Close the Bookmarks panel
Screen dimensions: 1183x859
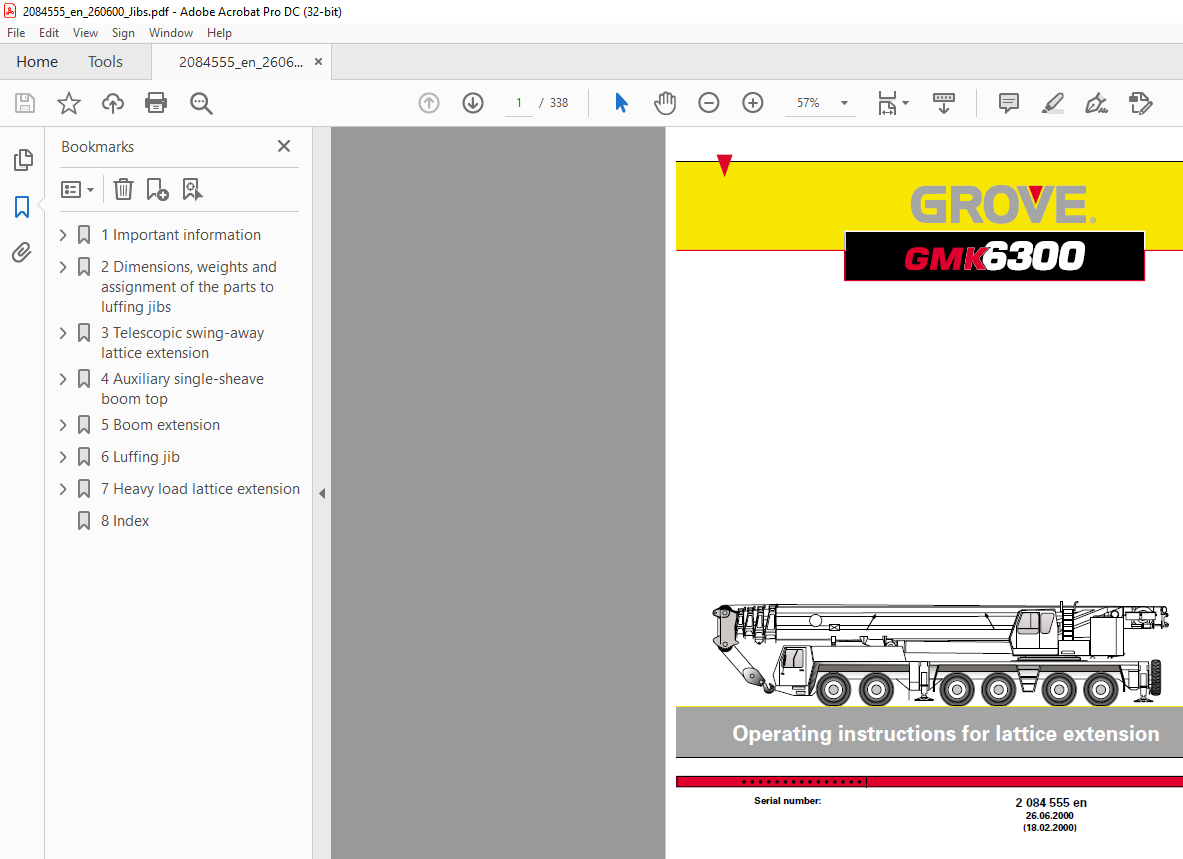click(284, 146)
